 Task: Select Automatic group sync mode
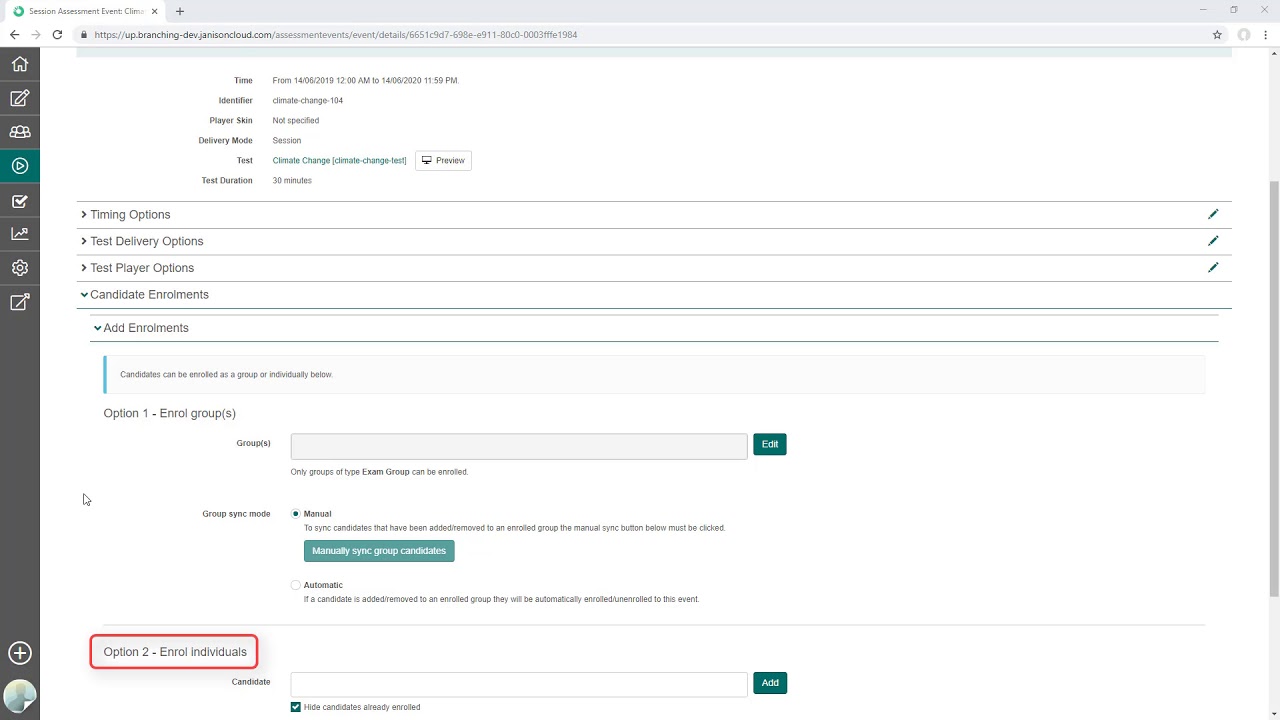295,585
